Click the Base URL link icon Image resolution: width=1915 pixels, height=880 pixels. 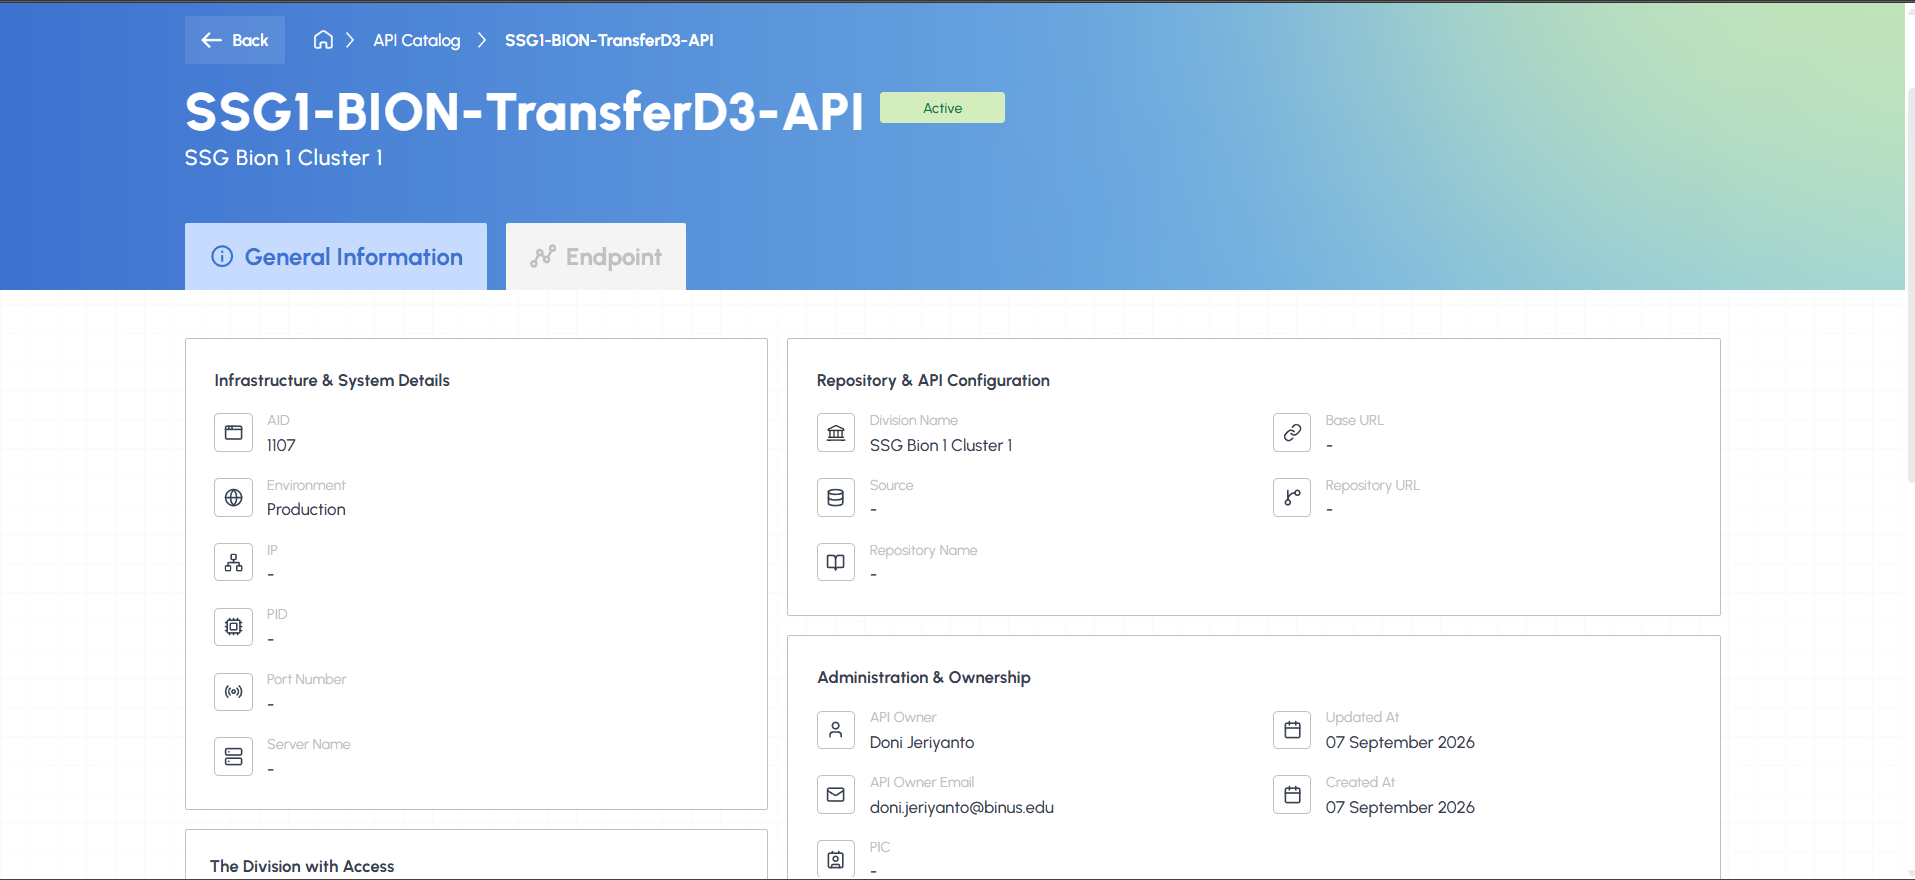click(x=1292, y=433)
